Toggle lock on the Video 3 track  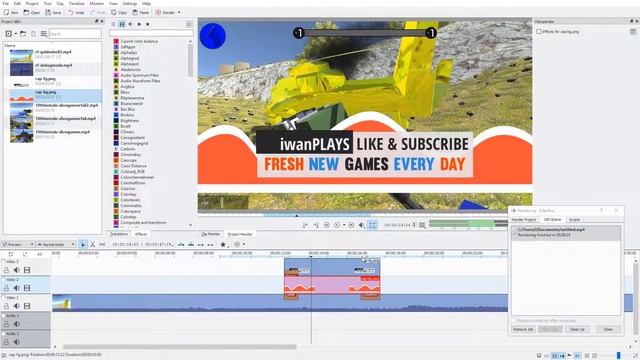click(6, 270)
